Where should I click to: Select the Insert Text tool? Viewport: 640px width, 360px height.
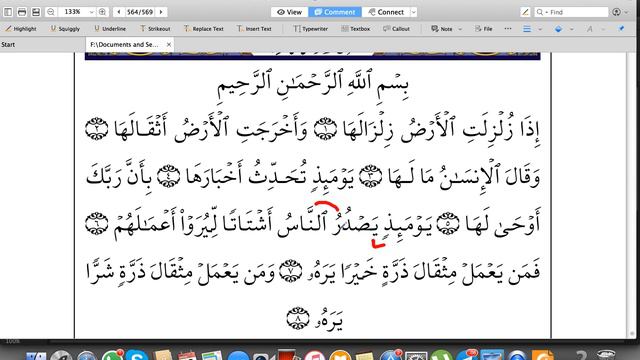coord(254,29)
